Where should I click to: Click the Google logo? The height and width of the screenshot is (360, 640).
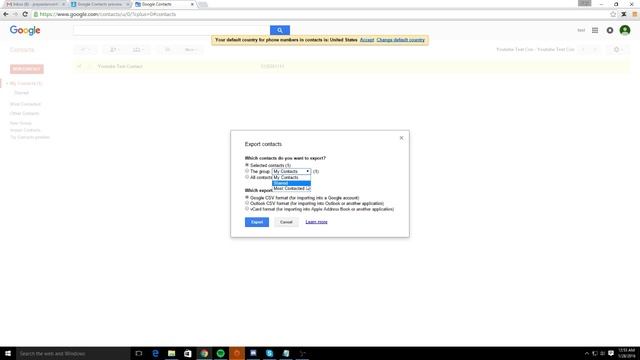click(25, 30)
